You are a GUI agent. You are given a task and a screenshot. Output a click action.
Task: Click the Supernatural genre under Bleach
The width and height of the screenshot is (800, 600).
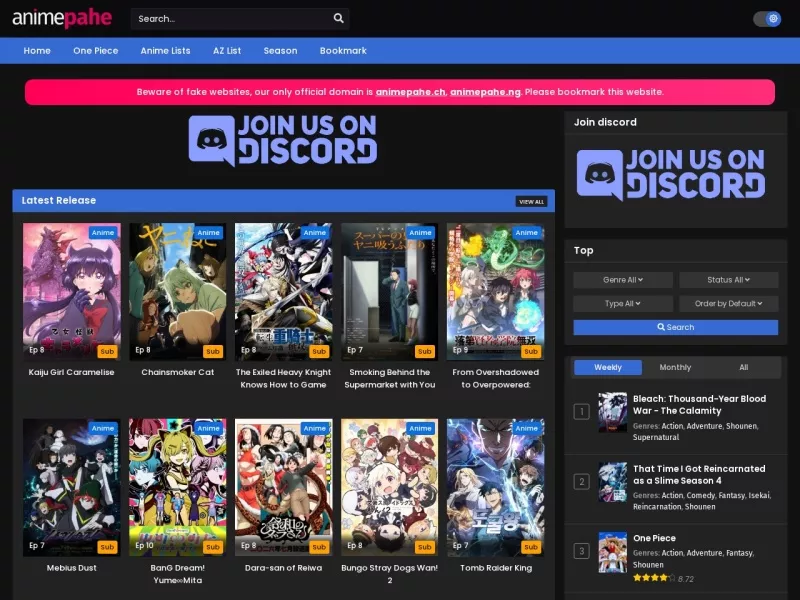pos(656,437)
